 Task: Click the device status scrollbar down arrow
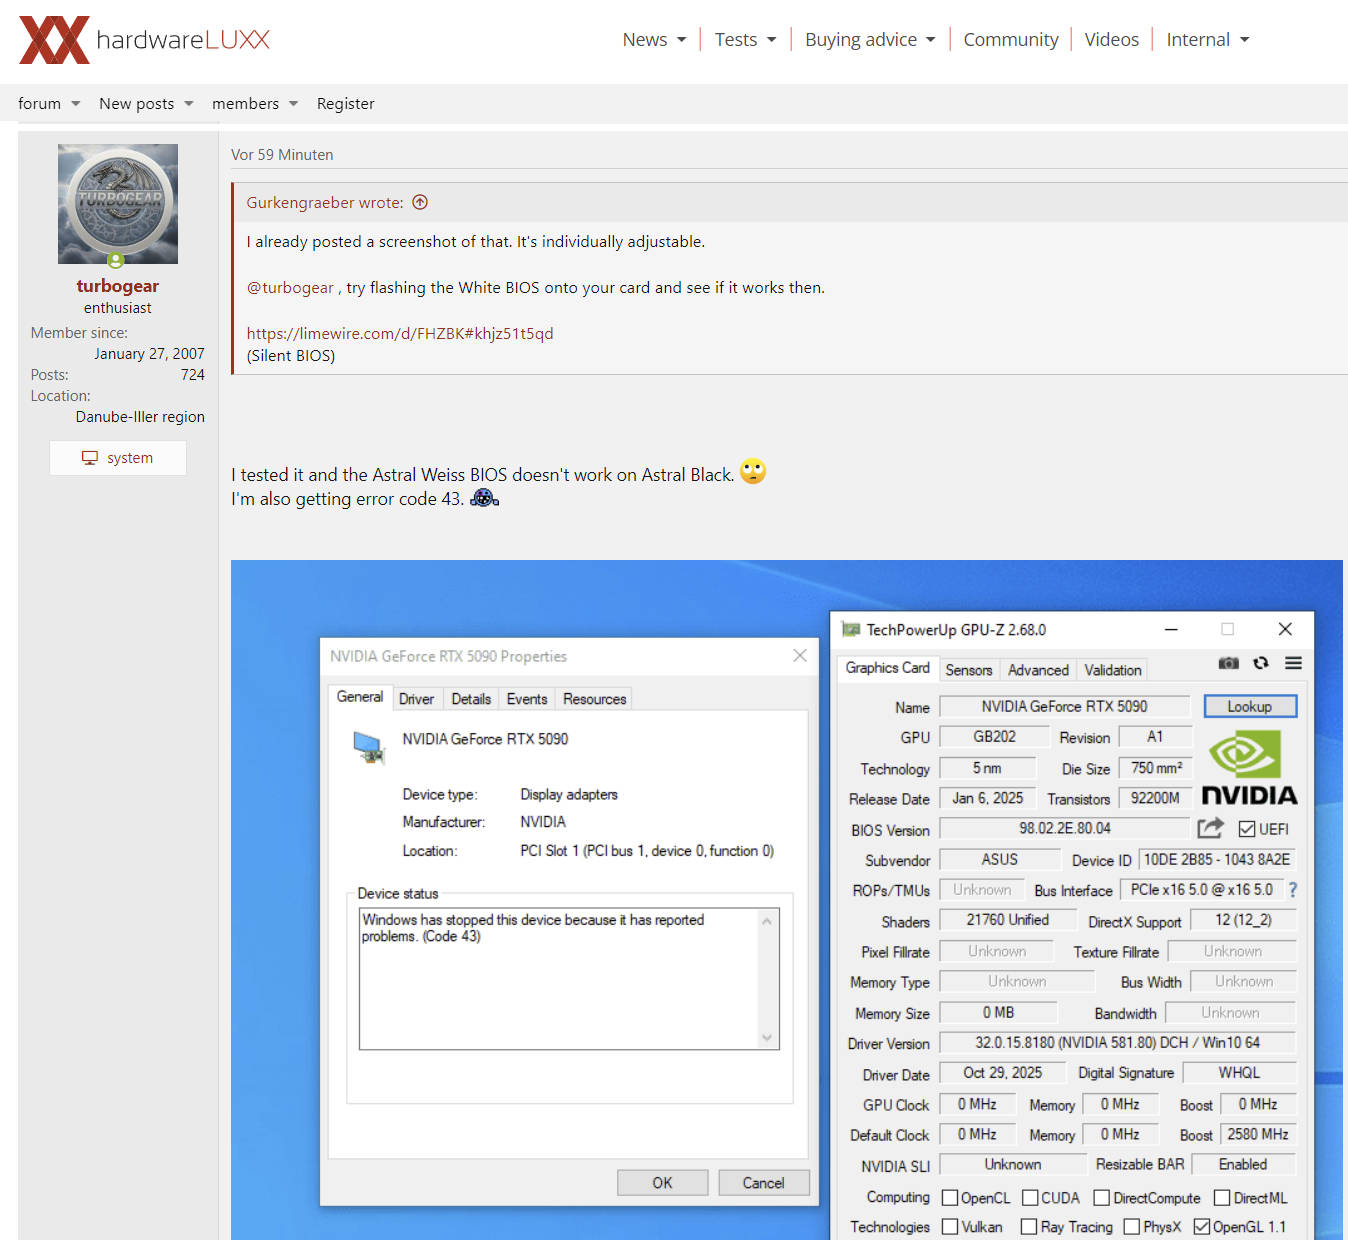(x=767, y=1038)
